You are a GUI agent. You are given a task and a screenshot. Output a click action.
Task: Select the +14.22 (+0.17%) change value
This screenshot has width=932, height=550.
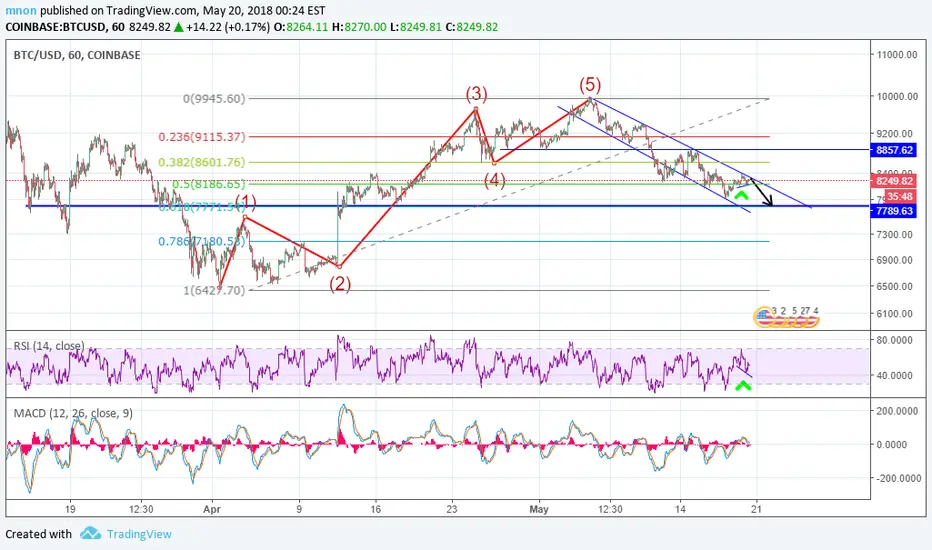228,27
